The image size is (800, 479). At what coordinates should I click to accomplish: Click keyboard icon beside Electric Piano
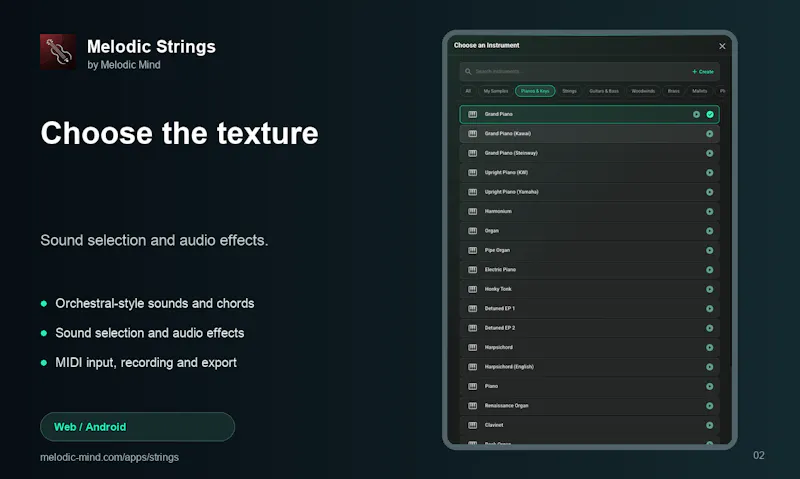point(472,269)
